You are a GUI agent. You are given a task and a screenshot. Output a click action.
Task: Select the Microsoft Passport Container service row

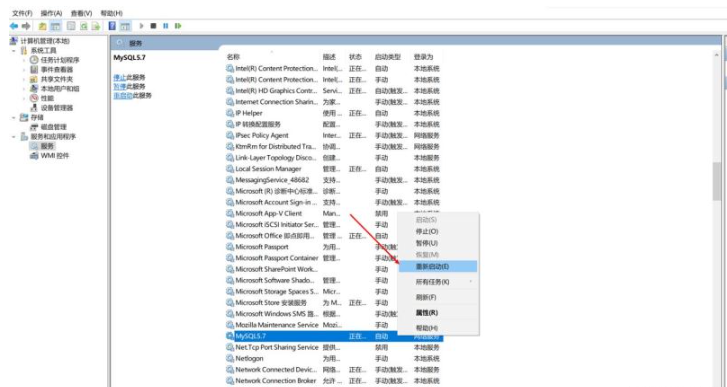(x=334, y=258)
